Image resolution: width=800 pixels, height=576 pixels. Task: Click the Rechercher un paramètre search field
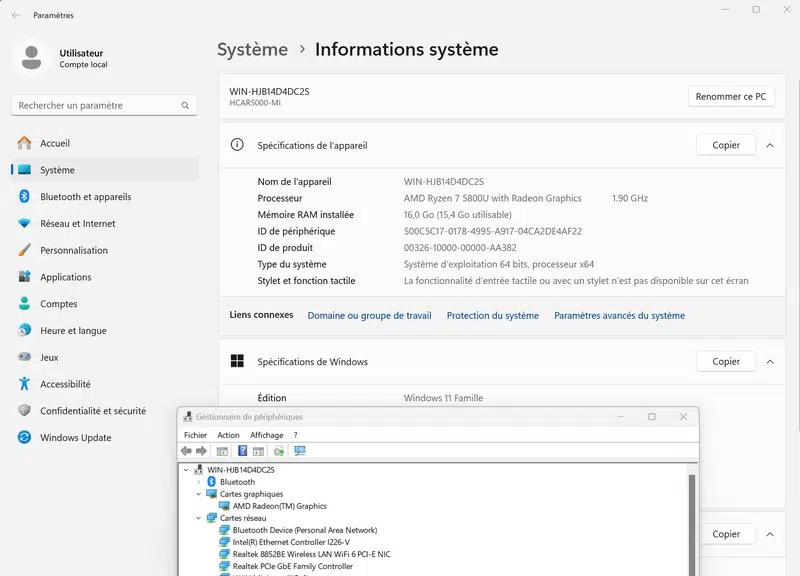coord(95,105)
